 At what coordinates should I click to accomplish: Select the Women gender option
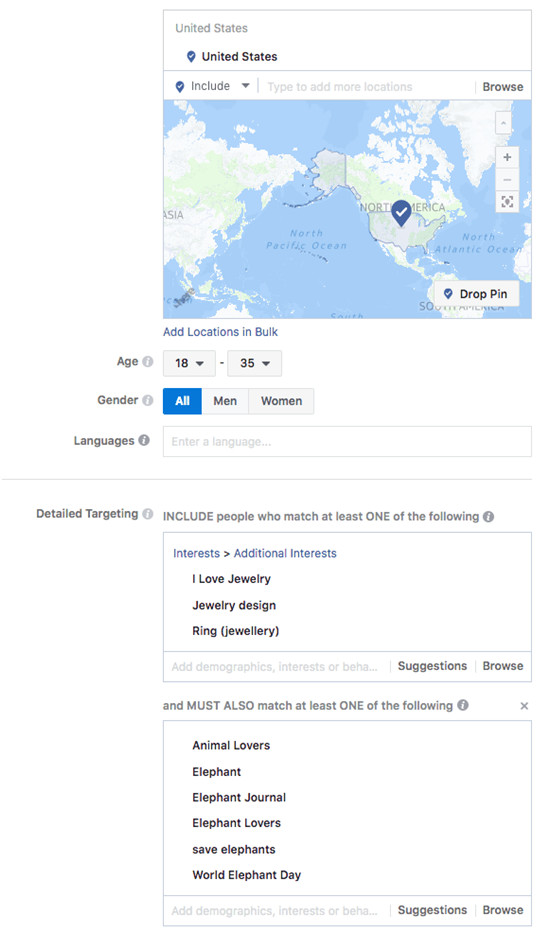281,401
